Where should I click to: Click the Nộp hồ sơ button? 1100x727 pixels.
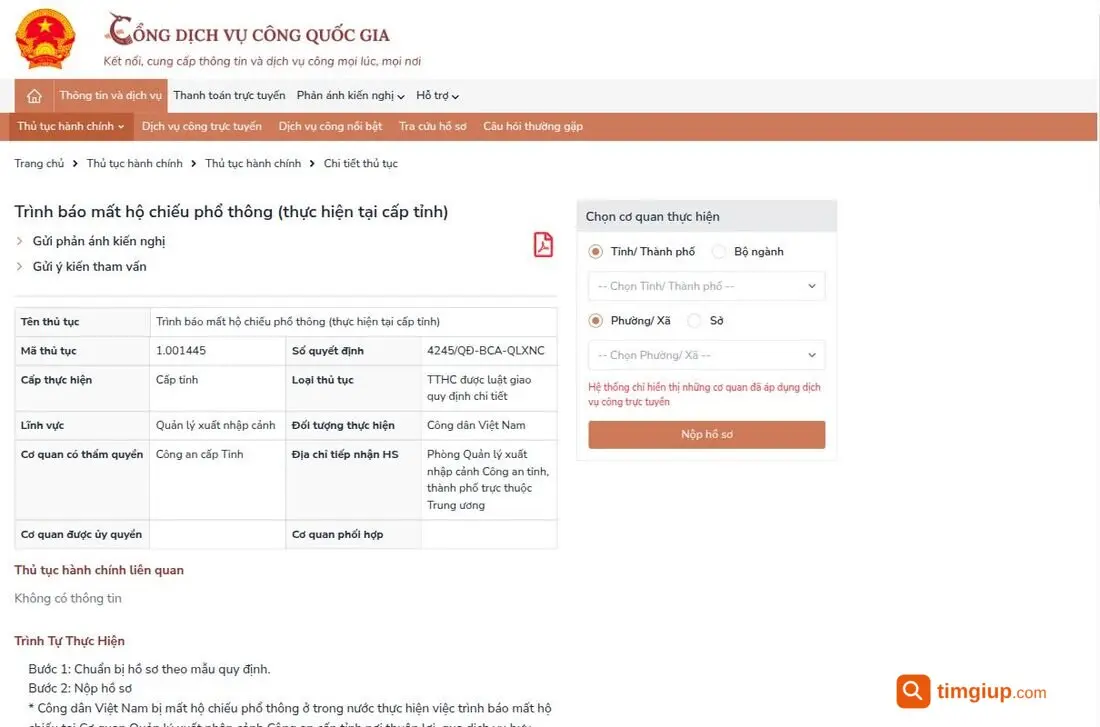(x=706, y=434)
